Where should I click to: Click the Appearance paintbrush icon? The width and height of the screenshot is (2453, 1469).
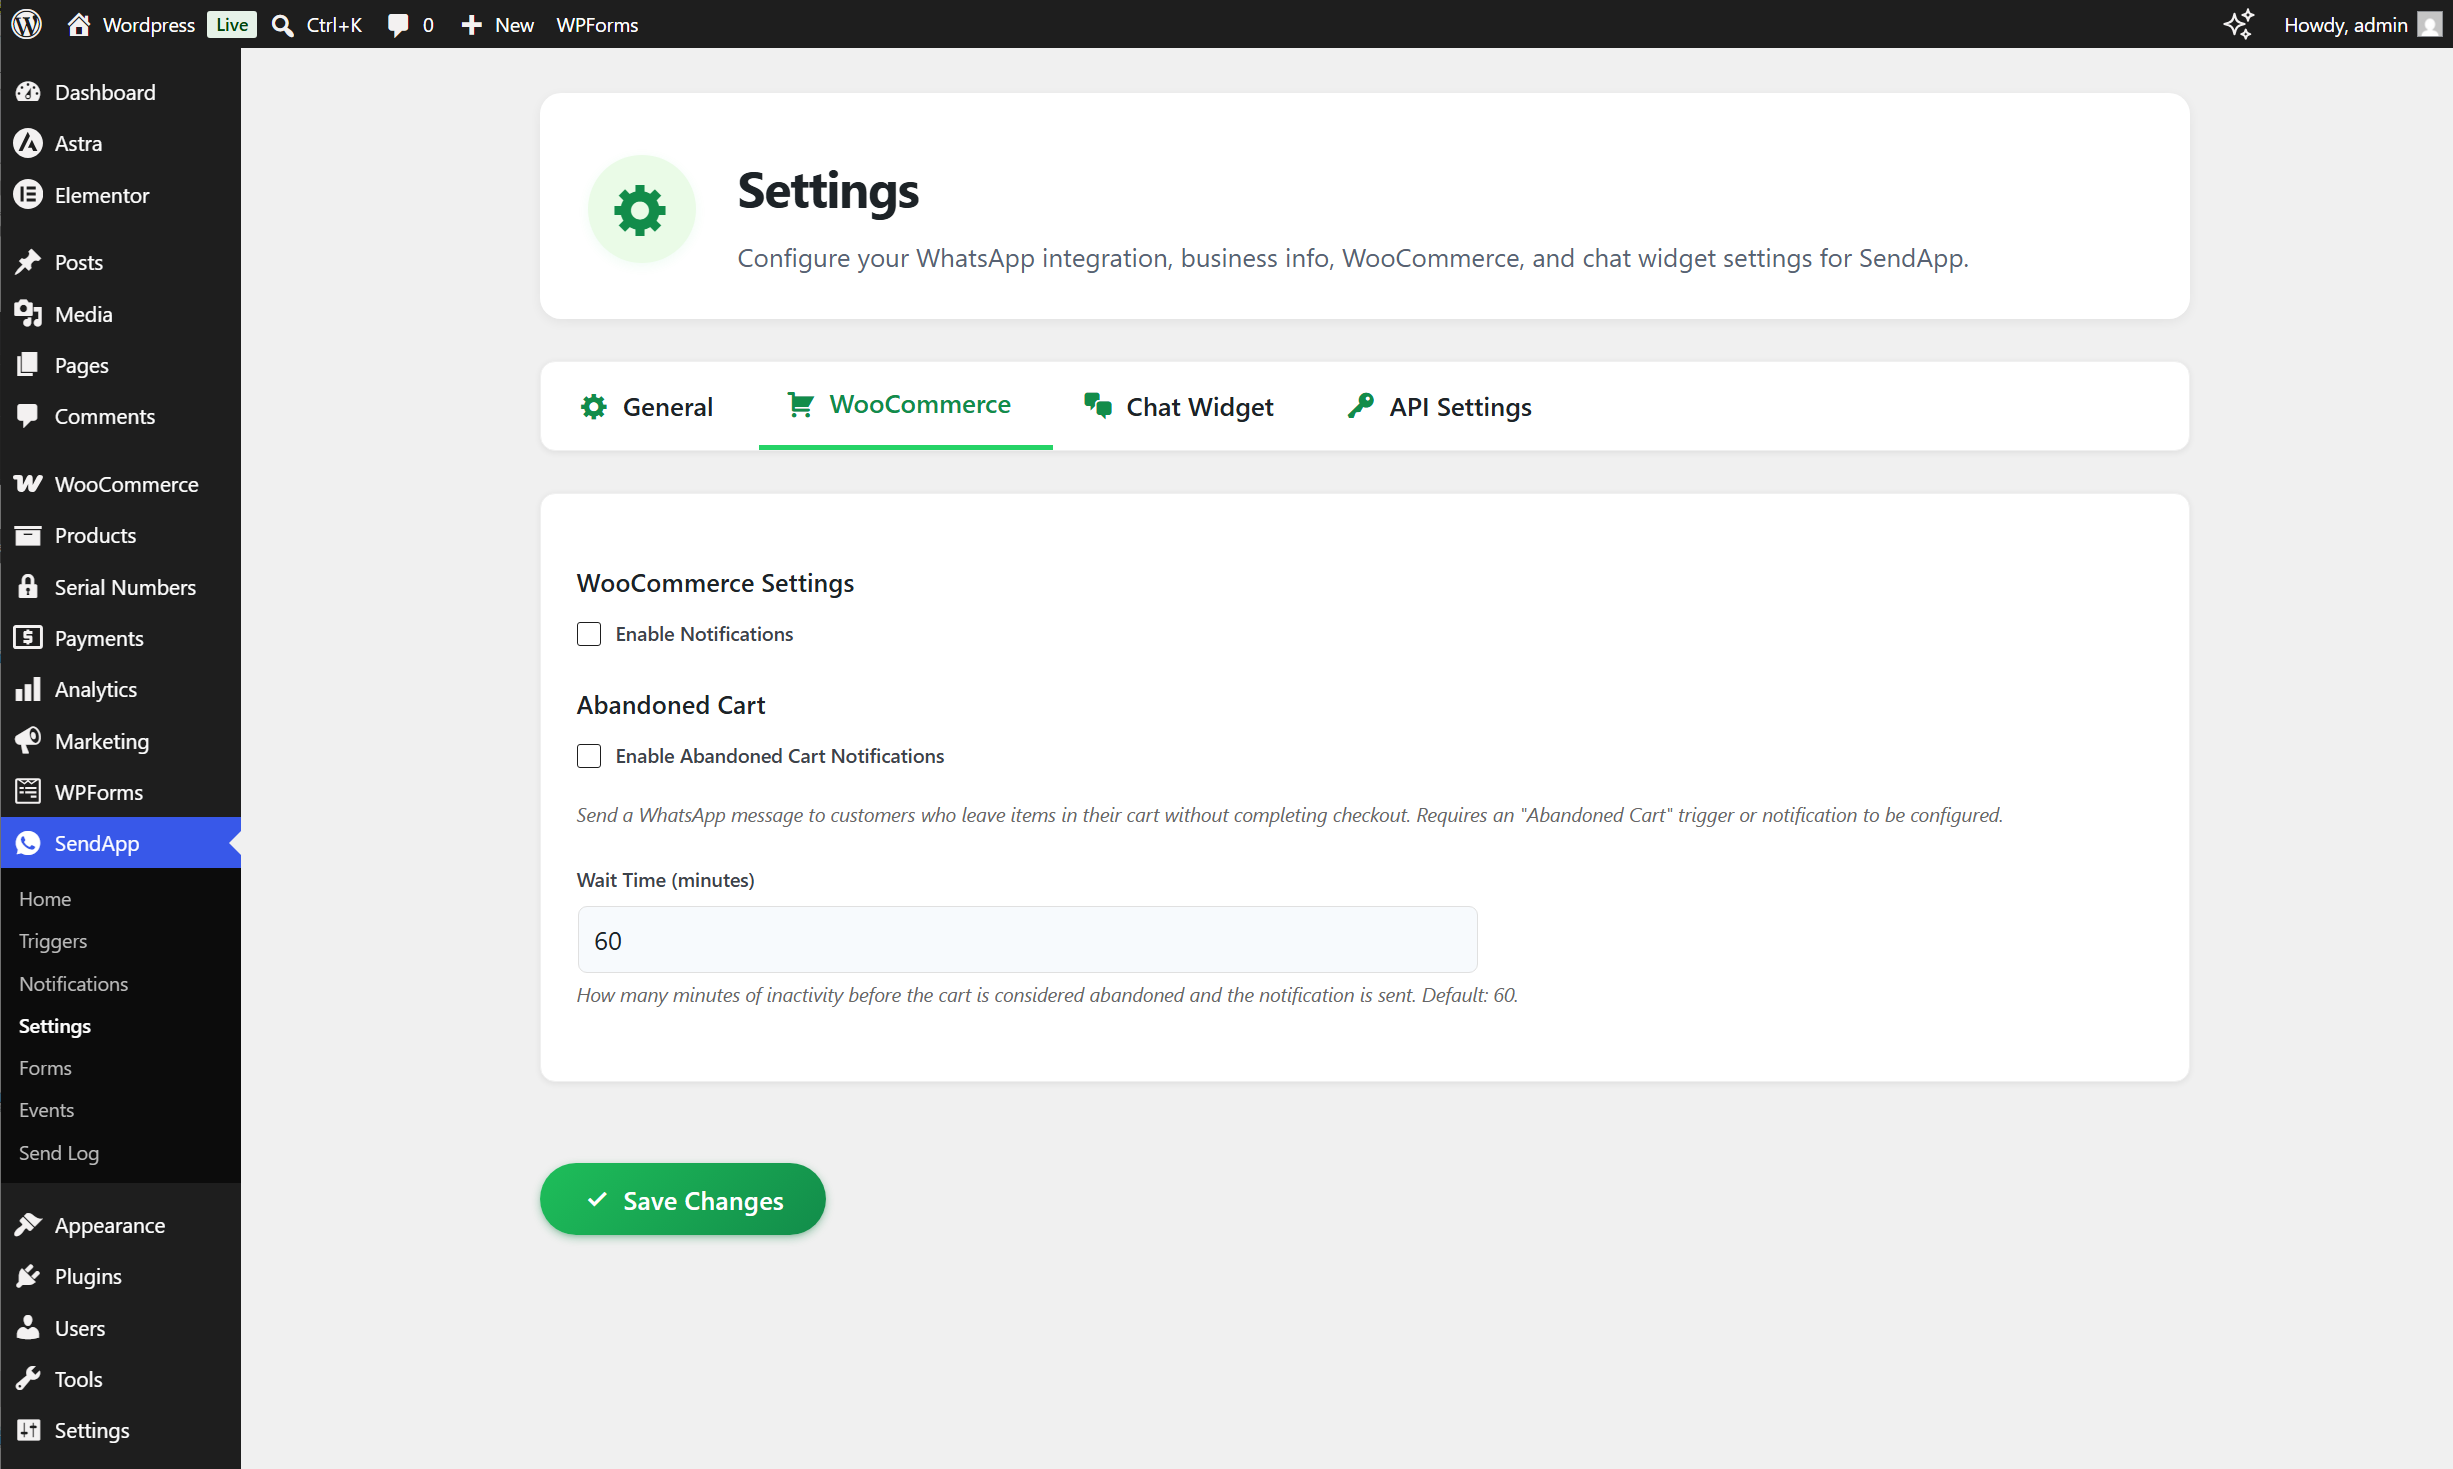28,1224
